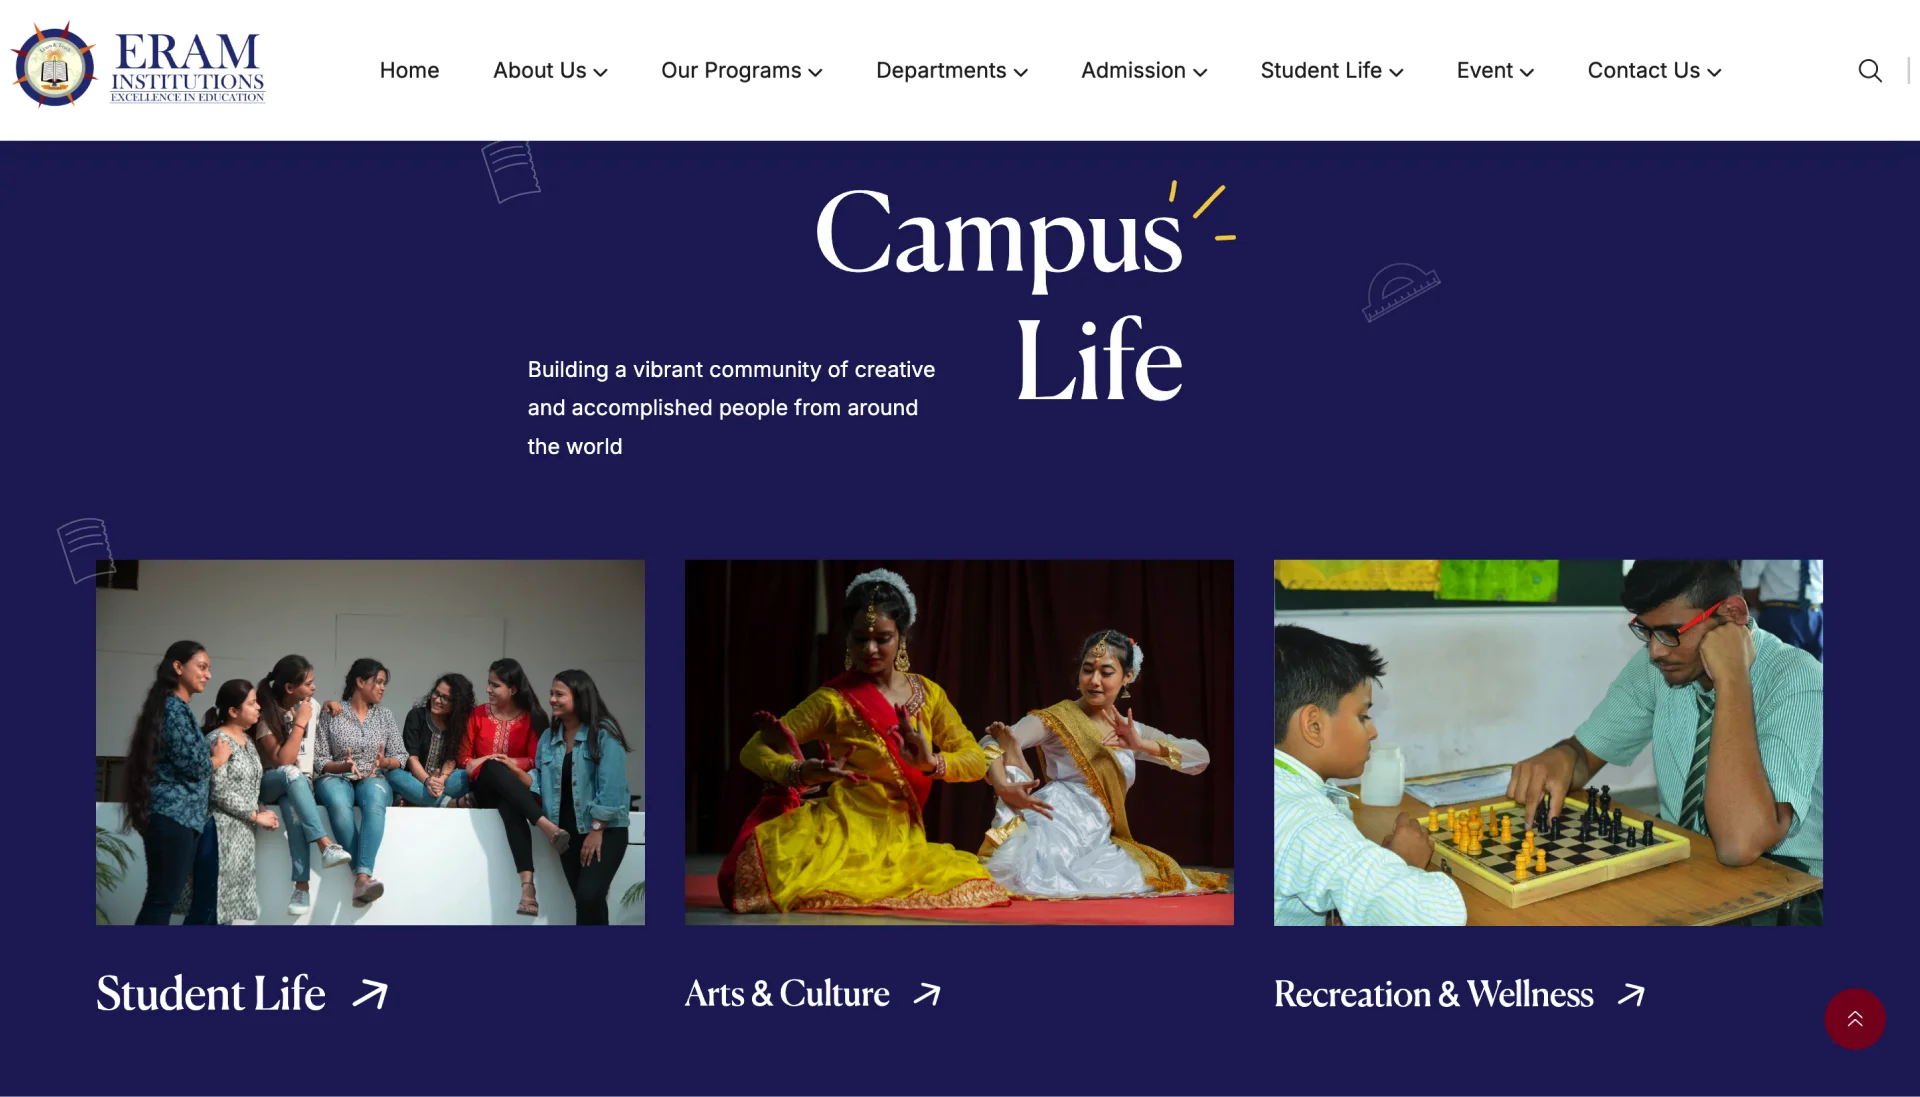Expand the Departments menu
The image size is (1920, 1097).
(x=951, y=71)
